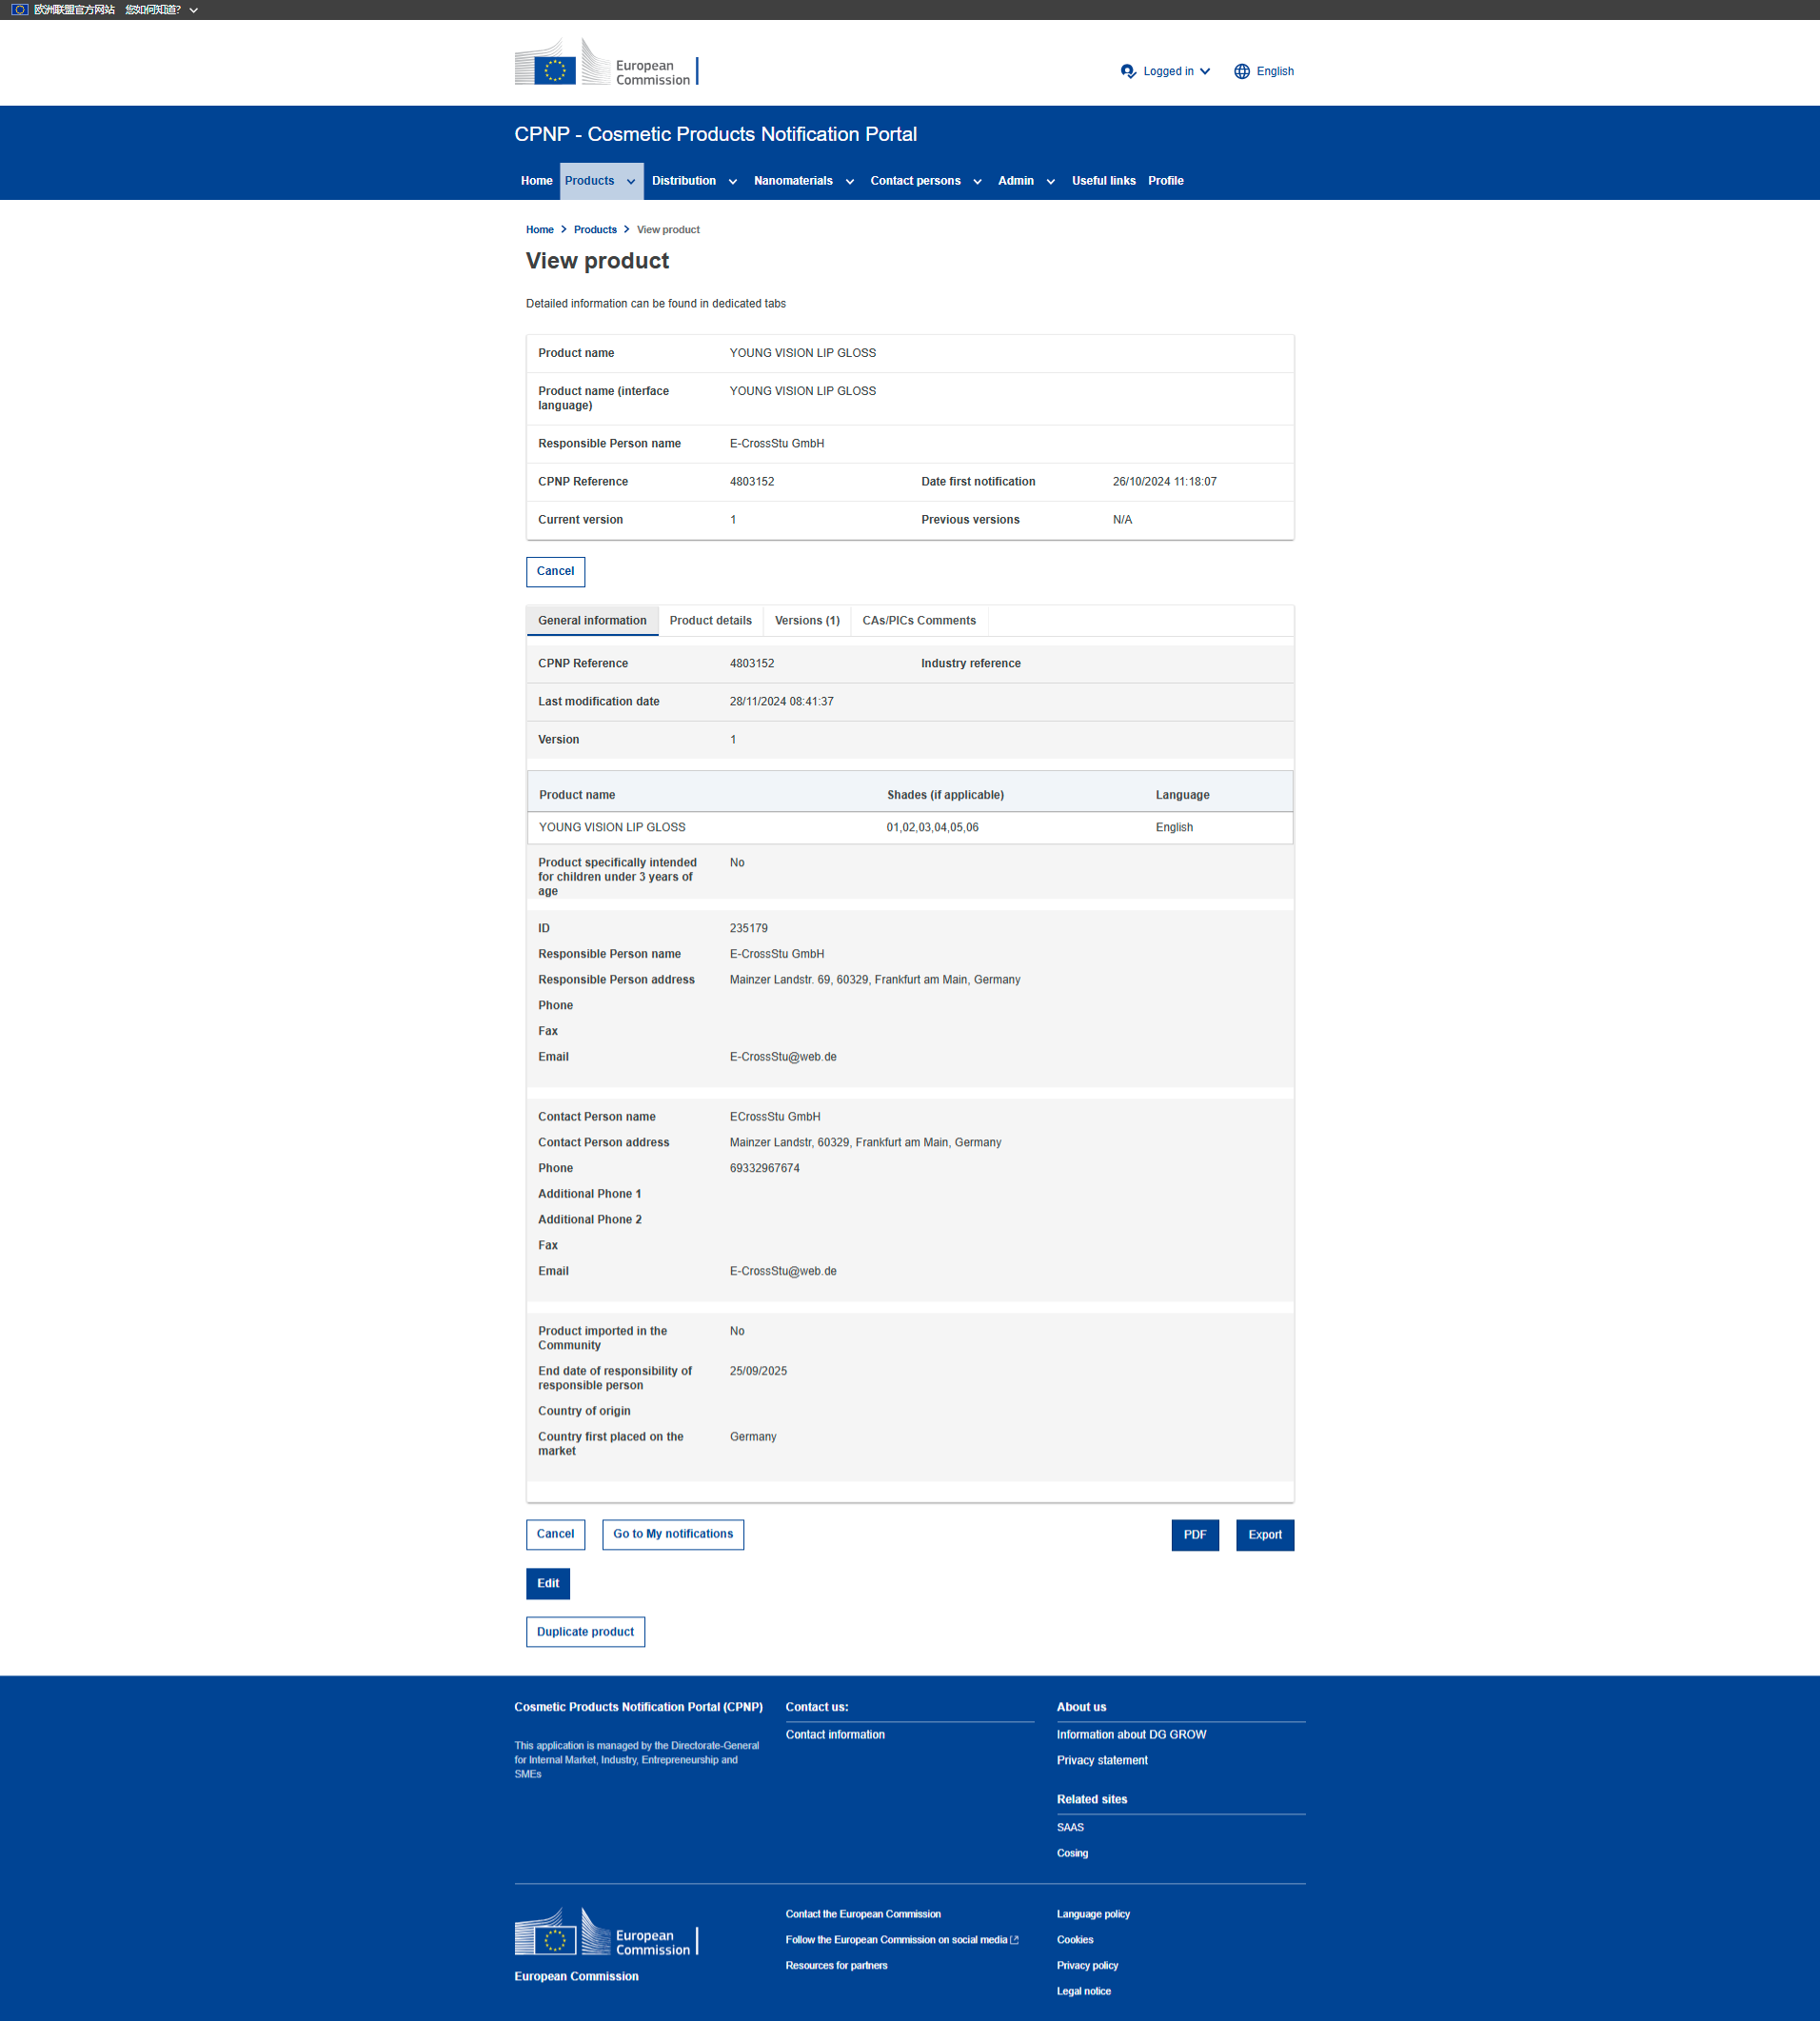The height and width of the screenshot is (2021, 1820).
Task: Click the Cancel button beside Go to My notifications
Action: point(556,1534)
